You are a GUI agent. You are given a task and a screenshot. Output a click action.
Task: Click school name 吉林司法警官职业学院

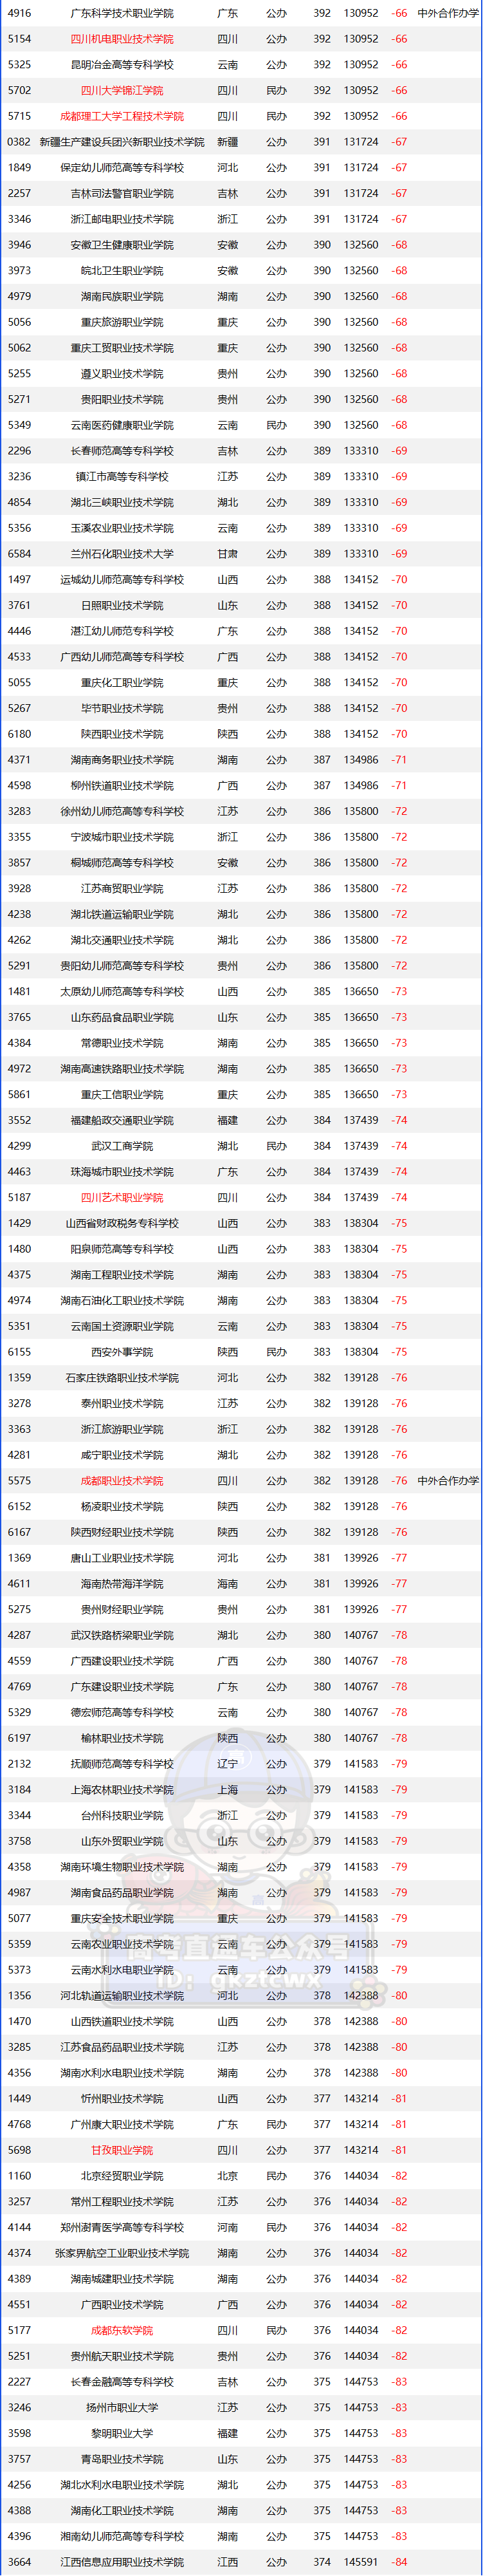tap(122, 193)
